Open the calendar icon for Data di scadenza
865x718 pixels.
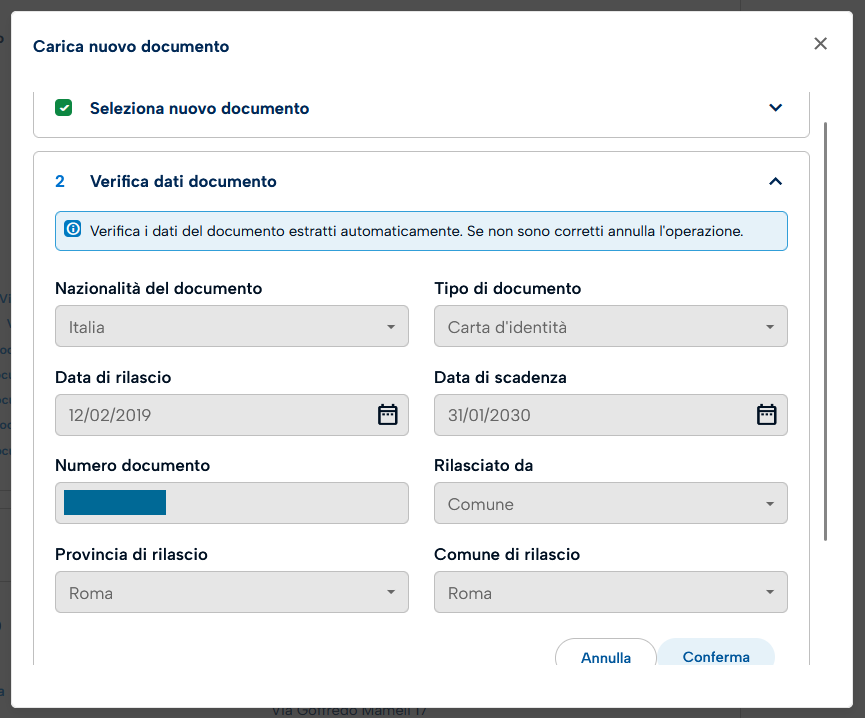766,415
